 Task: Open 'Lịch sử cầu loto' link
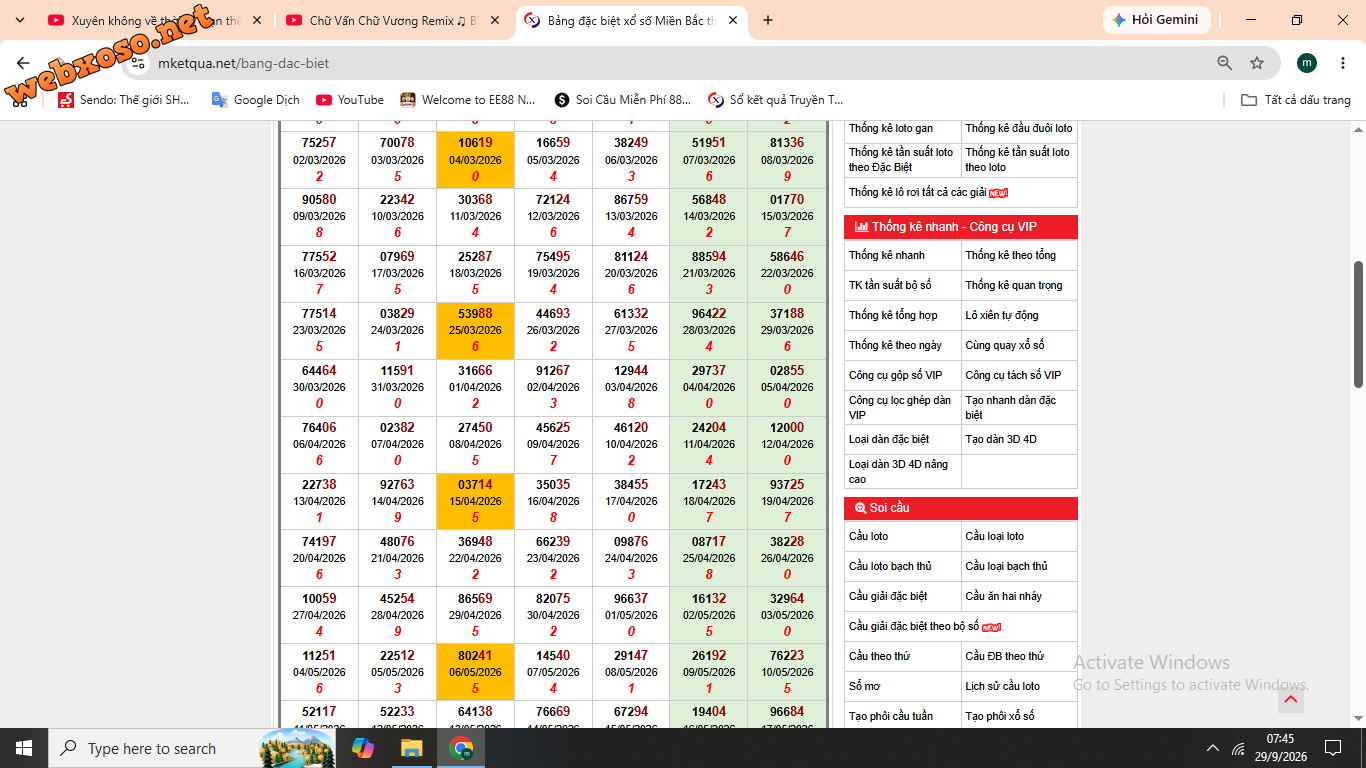1002,686
